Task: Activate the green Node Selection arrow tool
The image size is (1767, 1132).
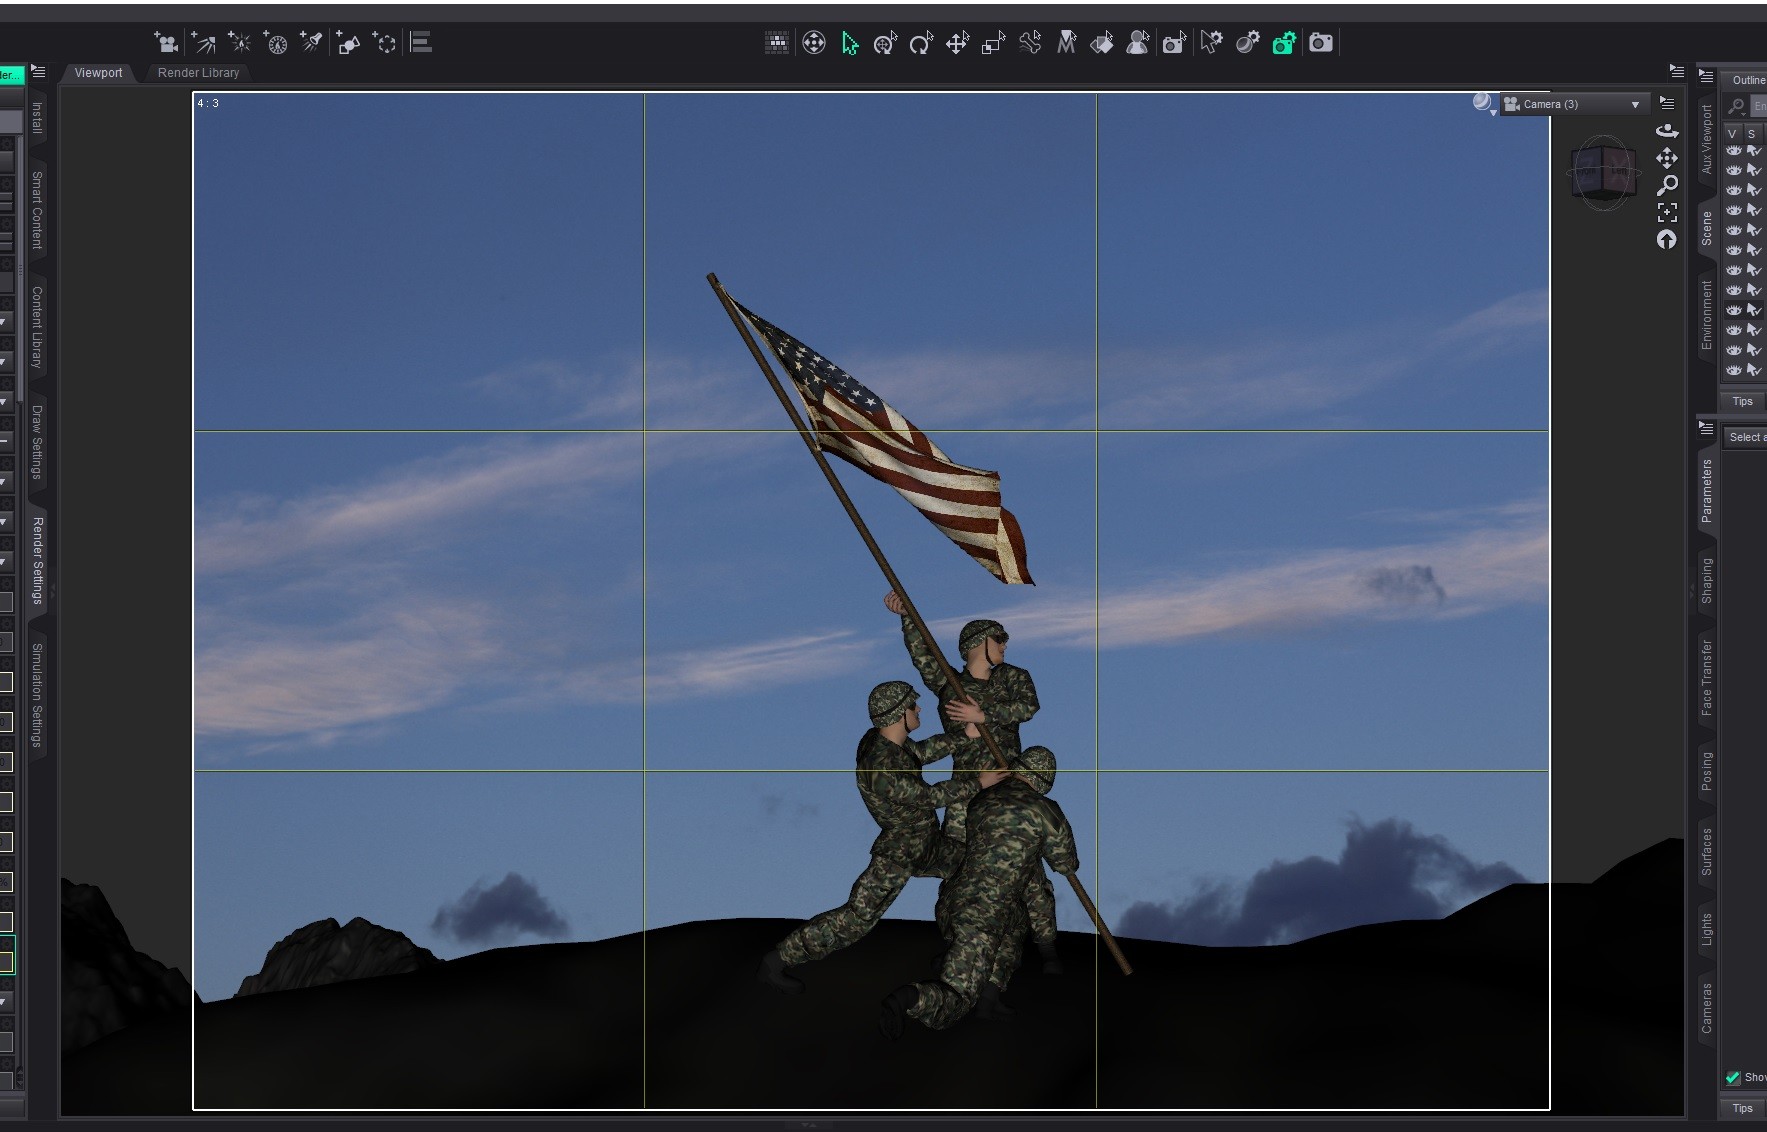Action: click(x=850, y=43)
